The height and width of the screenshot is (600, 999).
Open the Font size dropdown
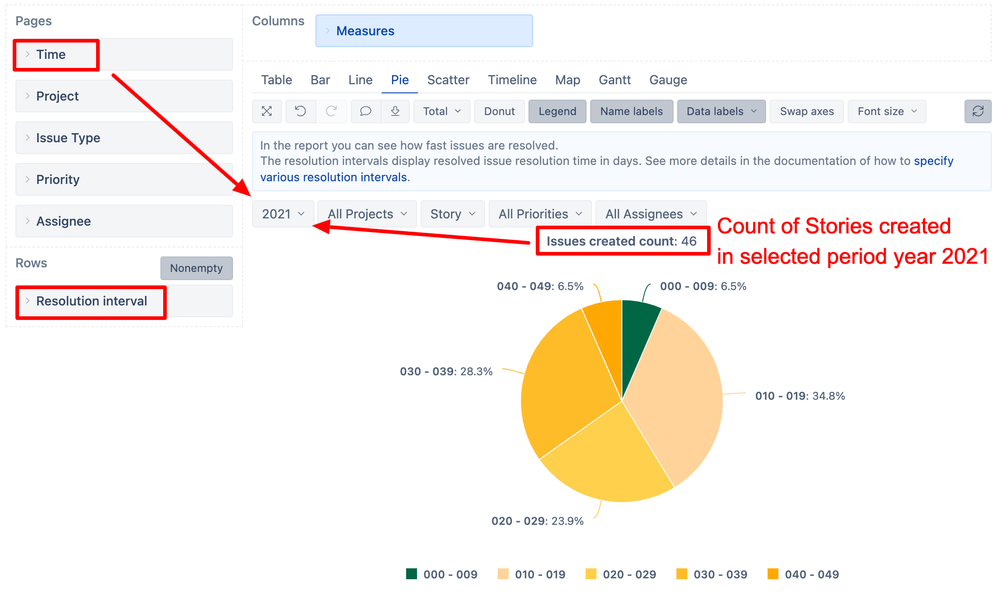887,112
